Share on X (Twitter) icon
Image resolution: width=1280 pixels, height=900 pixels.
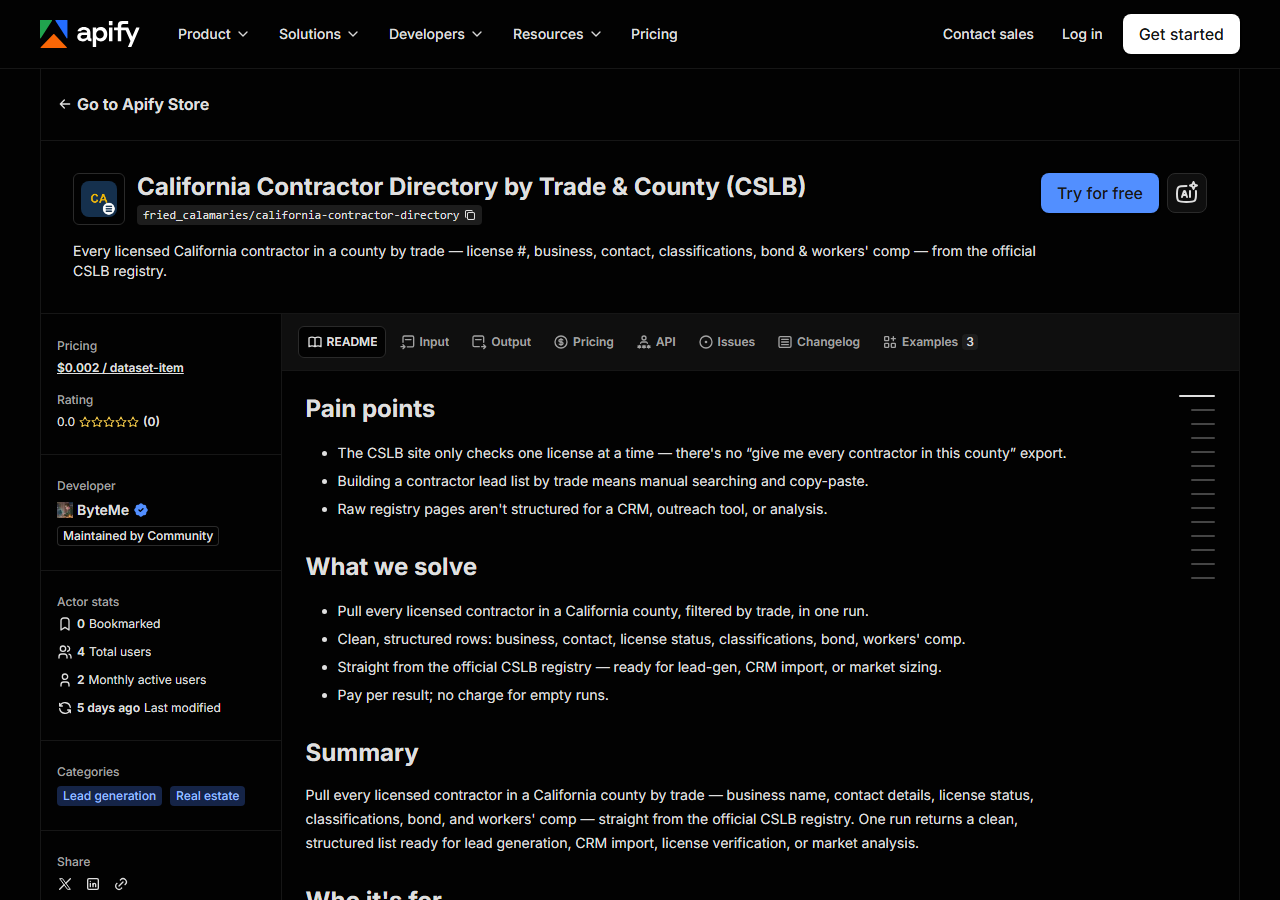click(65, 884)
